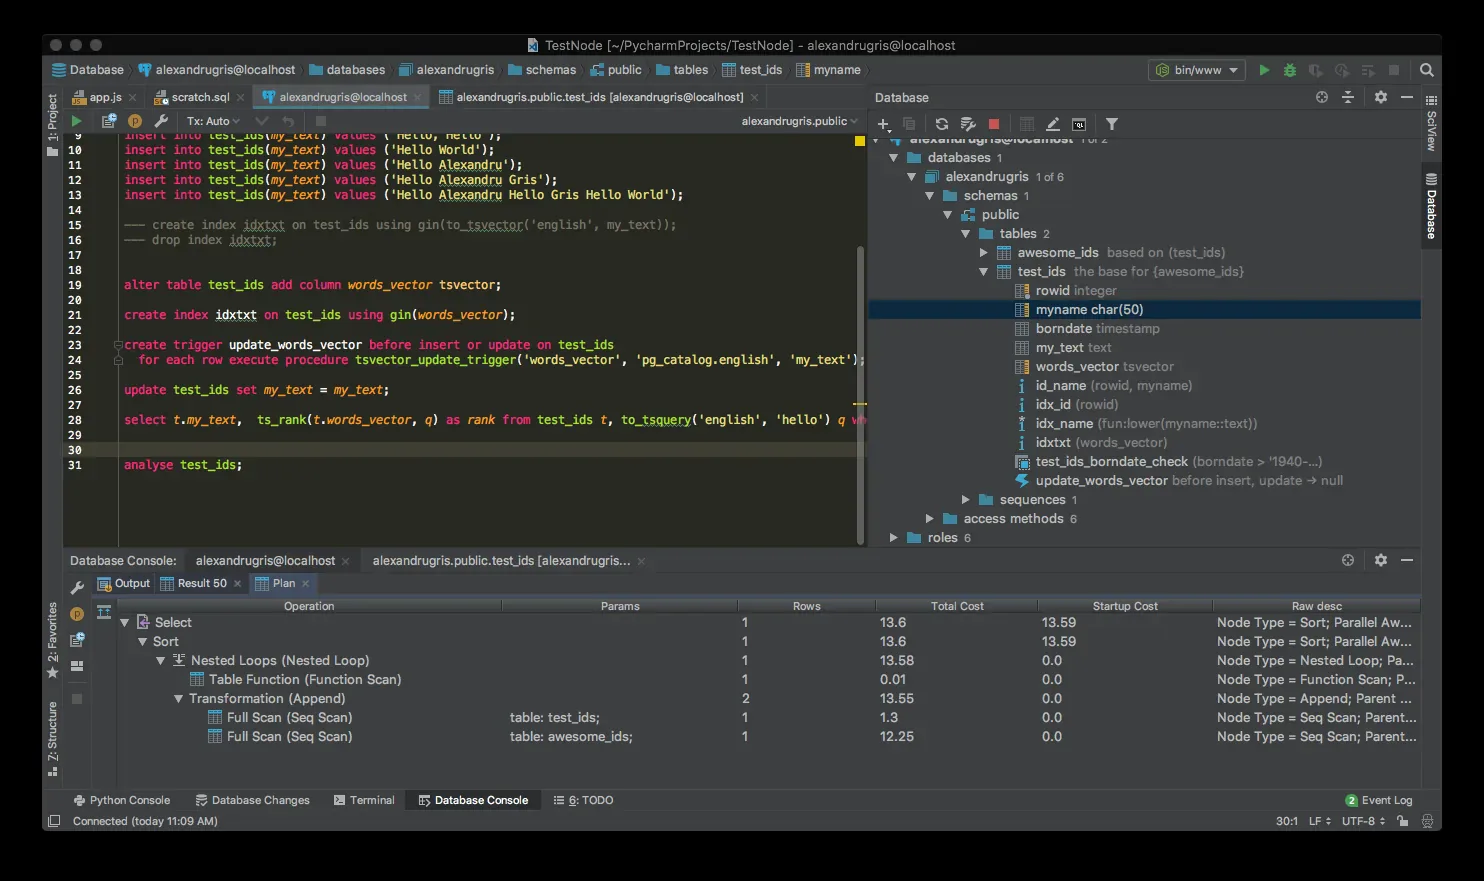1484x881 pixels.
Task: Click the layout icon in console sidebar
Action: (77, 666)
